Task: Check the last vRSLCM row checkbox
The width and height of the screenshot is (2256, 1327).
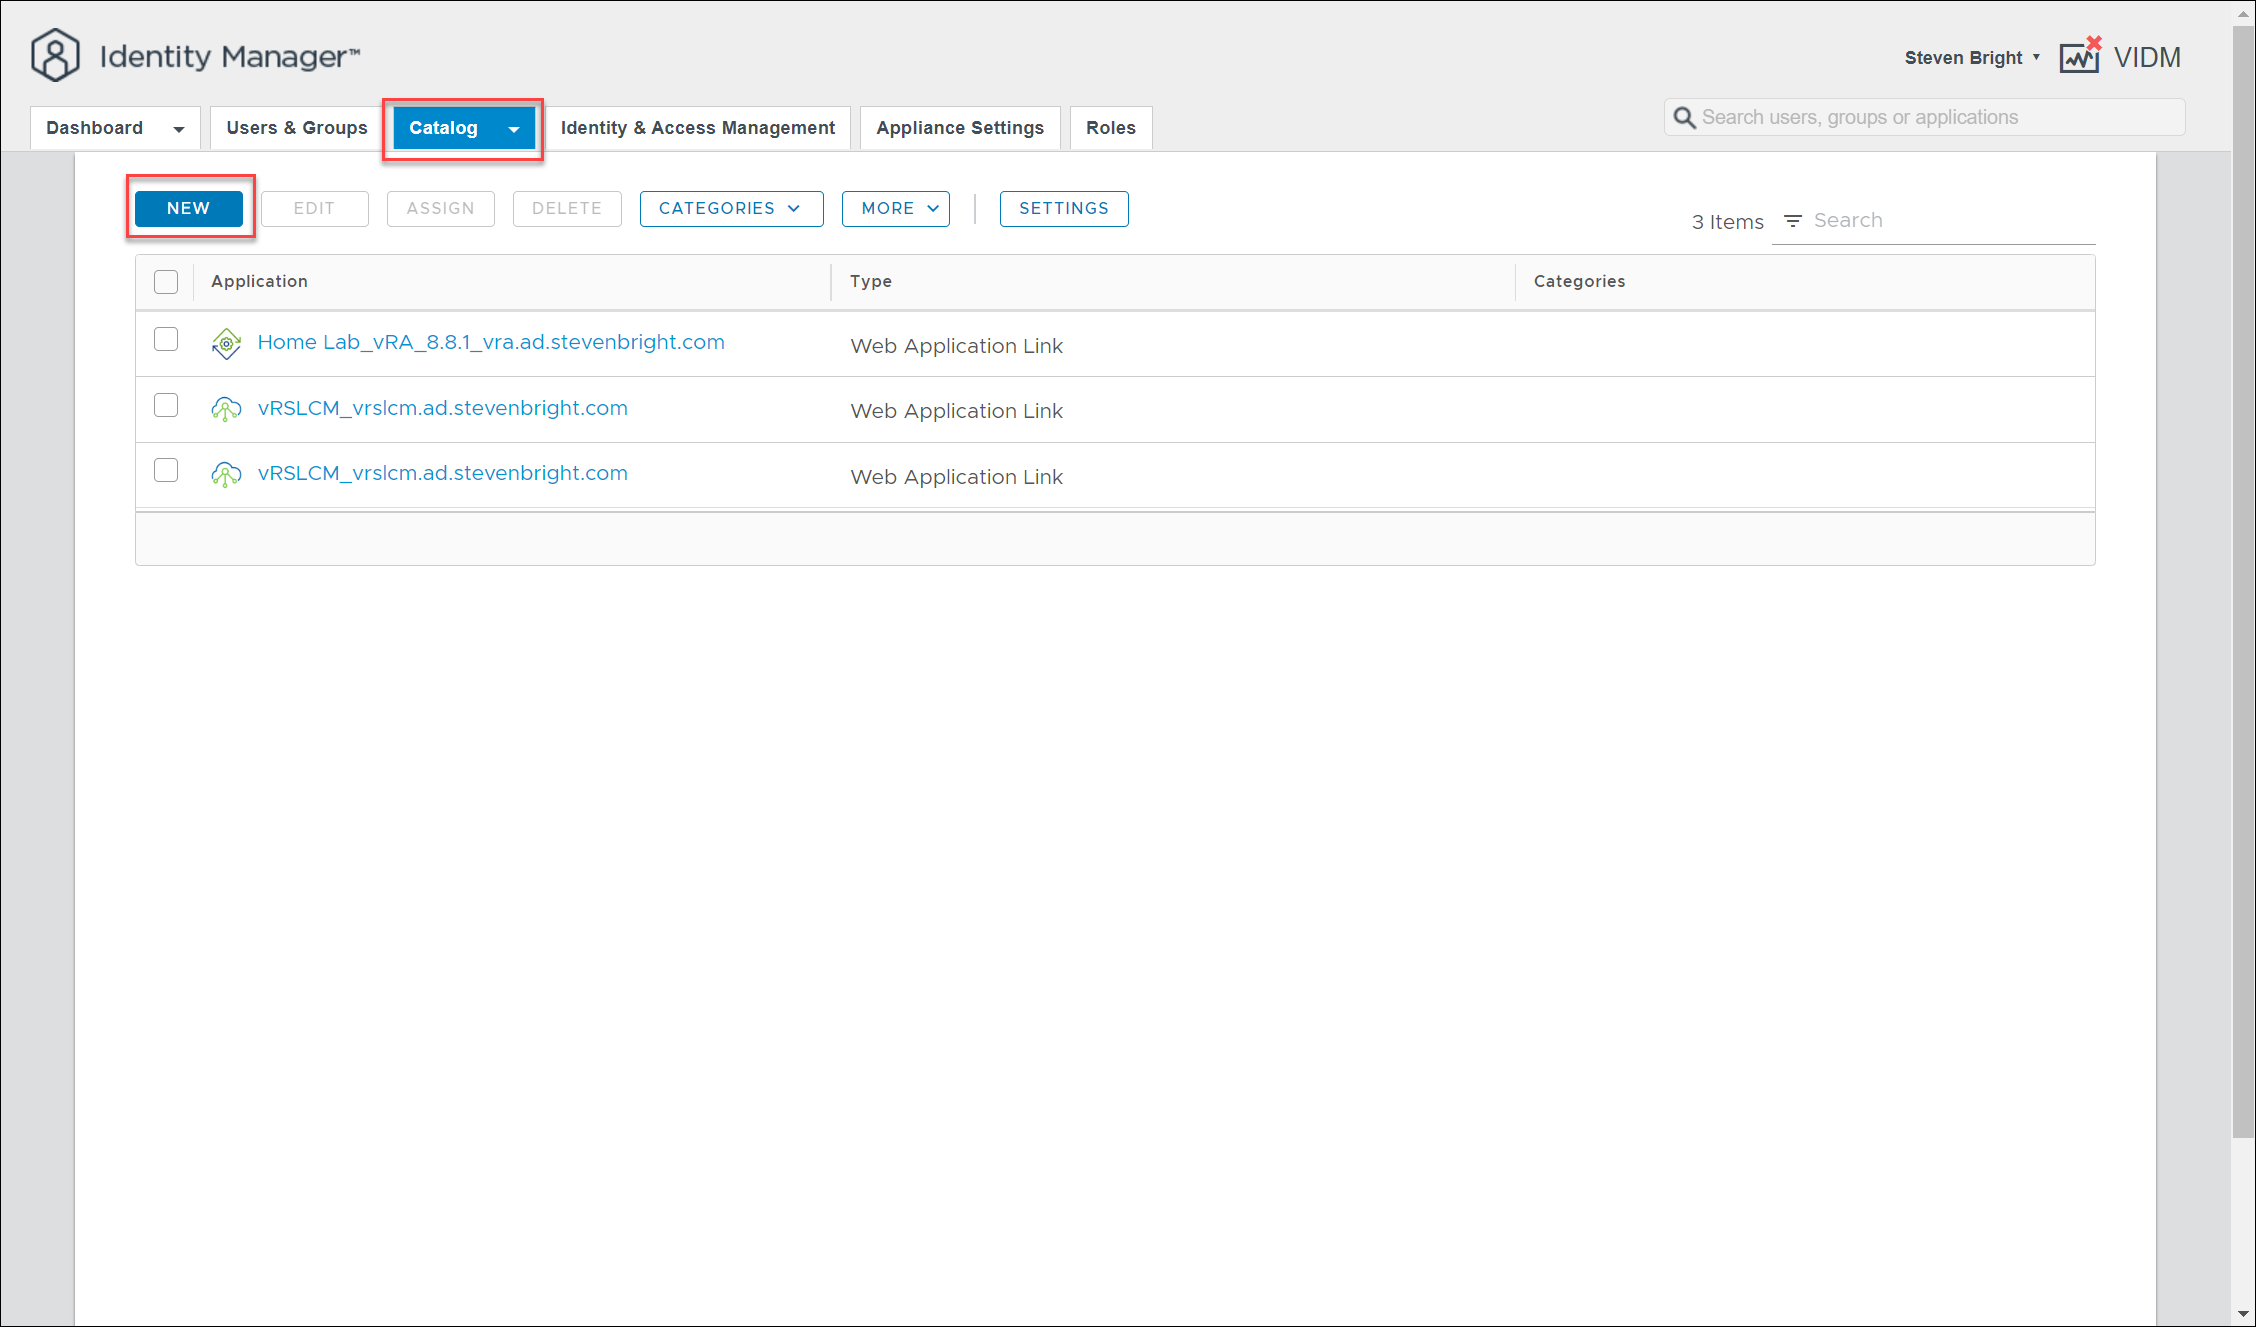Action: coord(166,470)
